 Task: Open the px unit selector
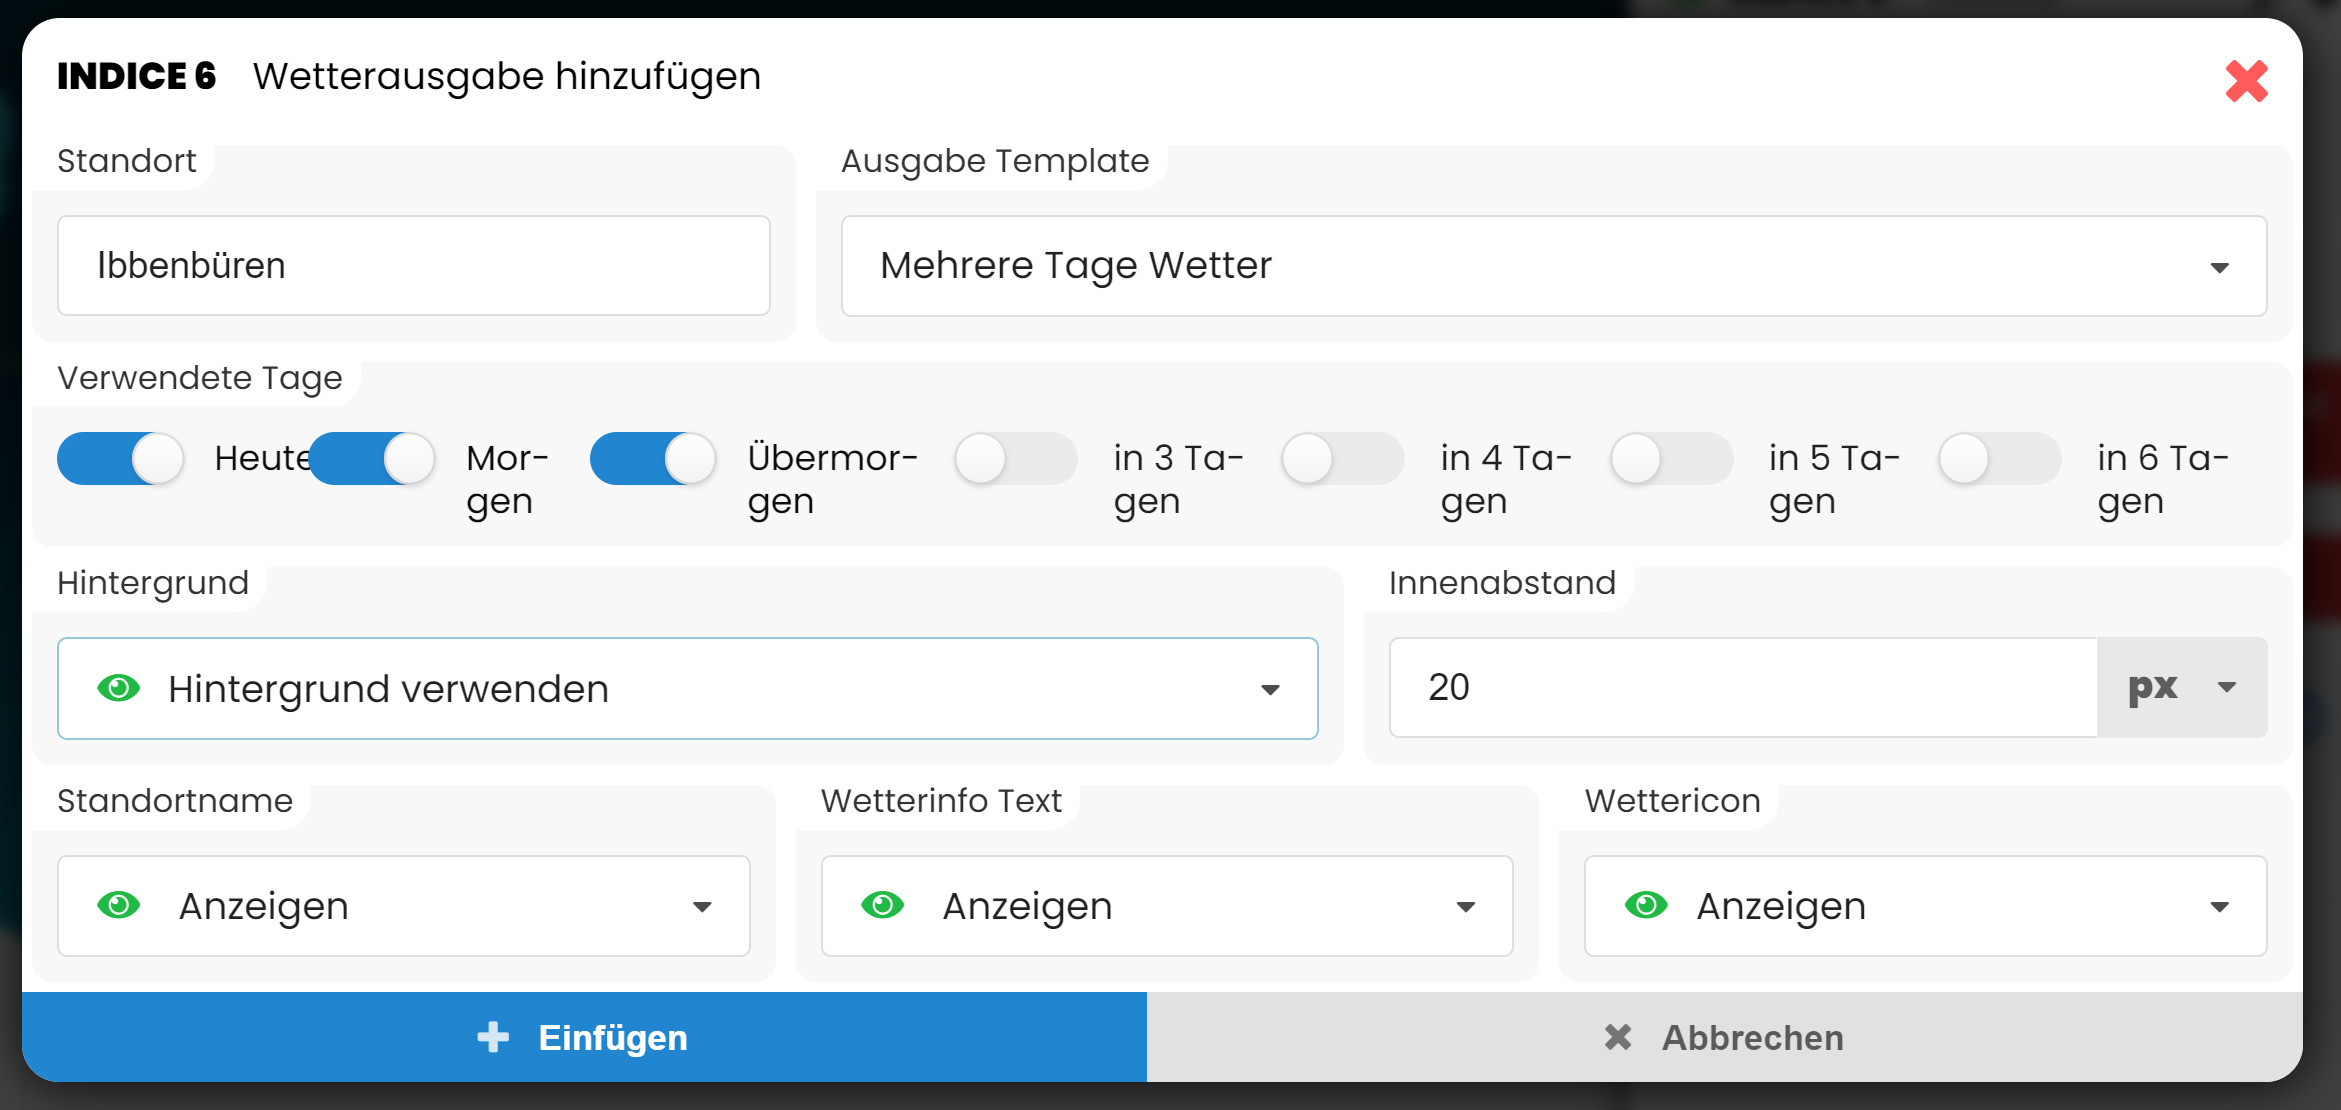click(x=2182, y=687)
